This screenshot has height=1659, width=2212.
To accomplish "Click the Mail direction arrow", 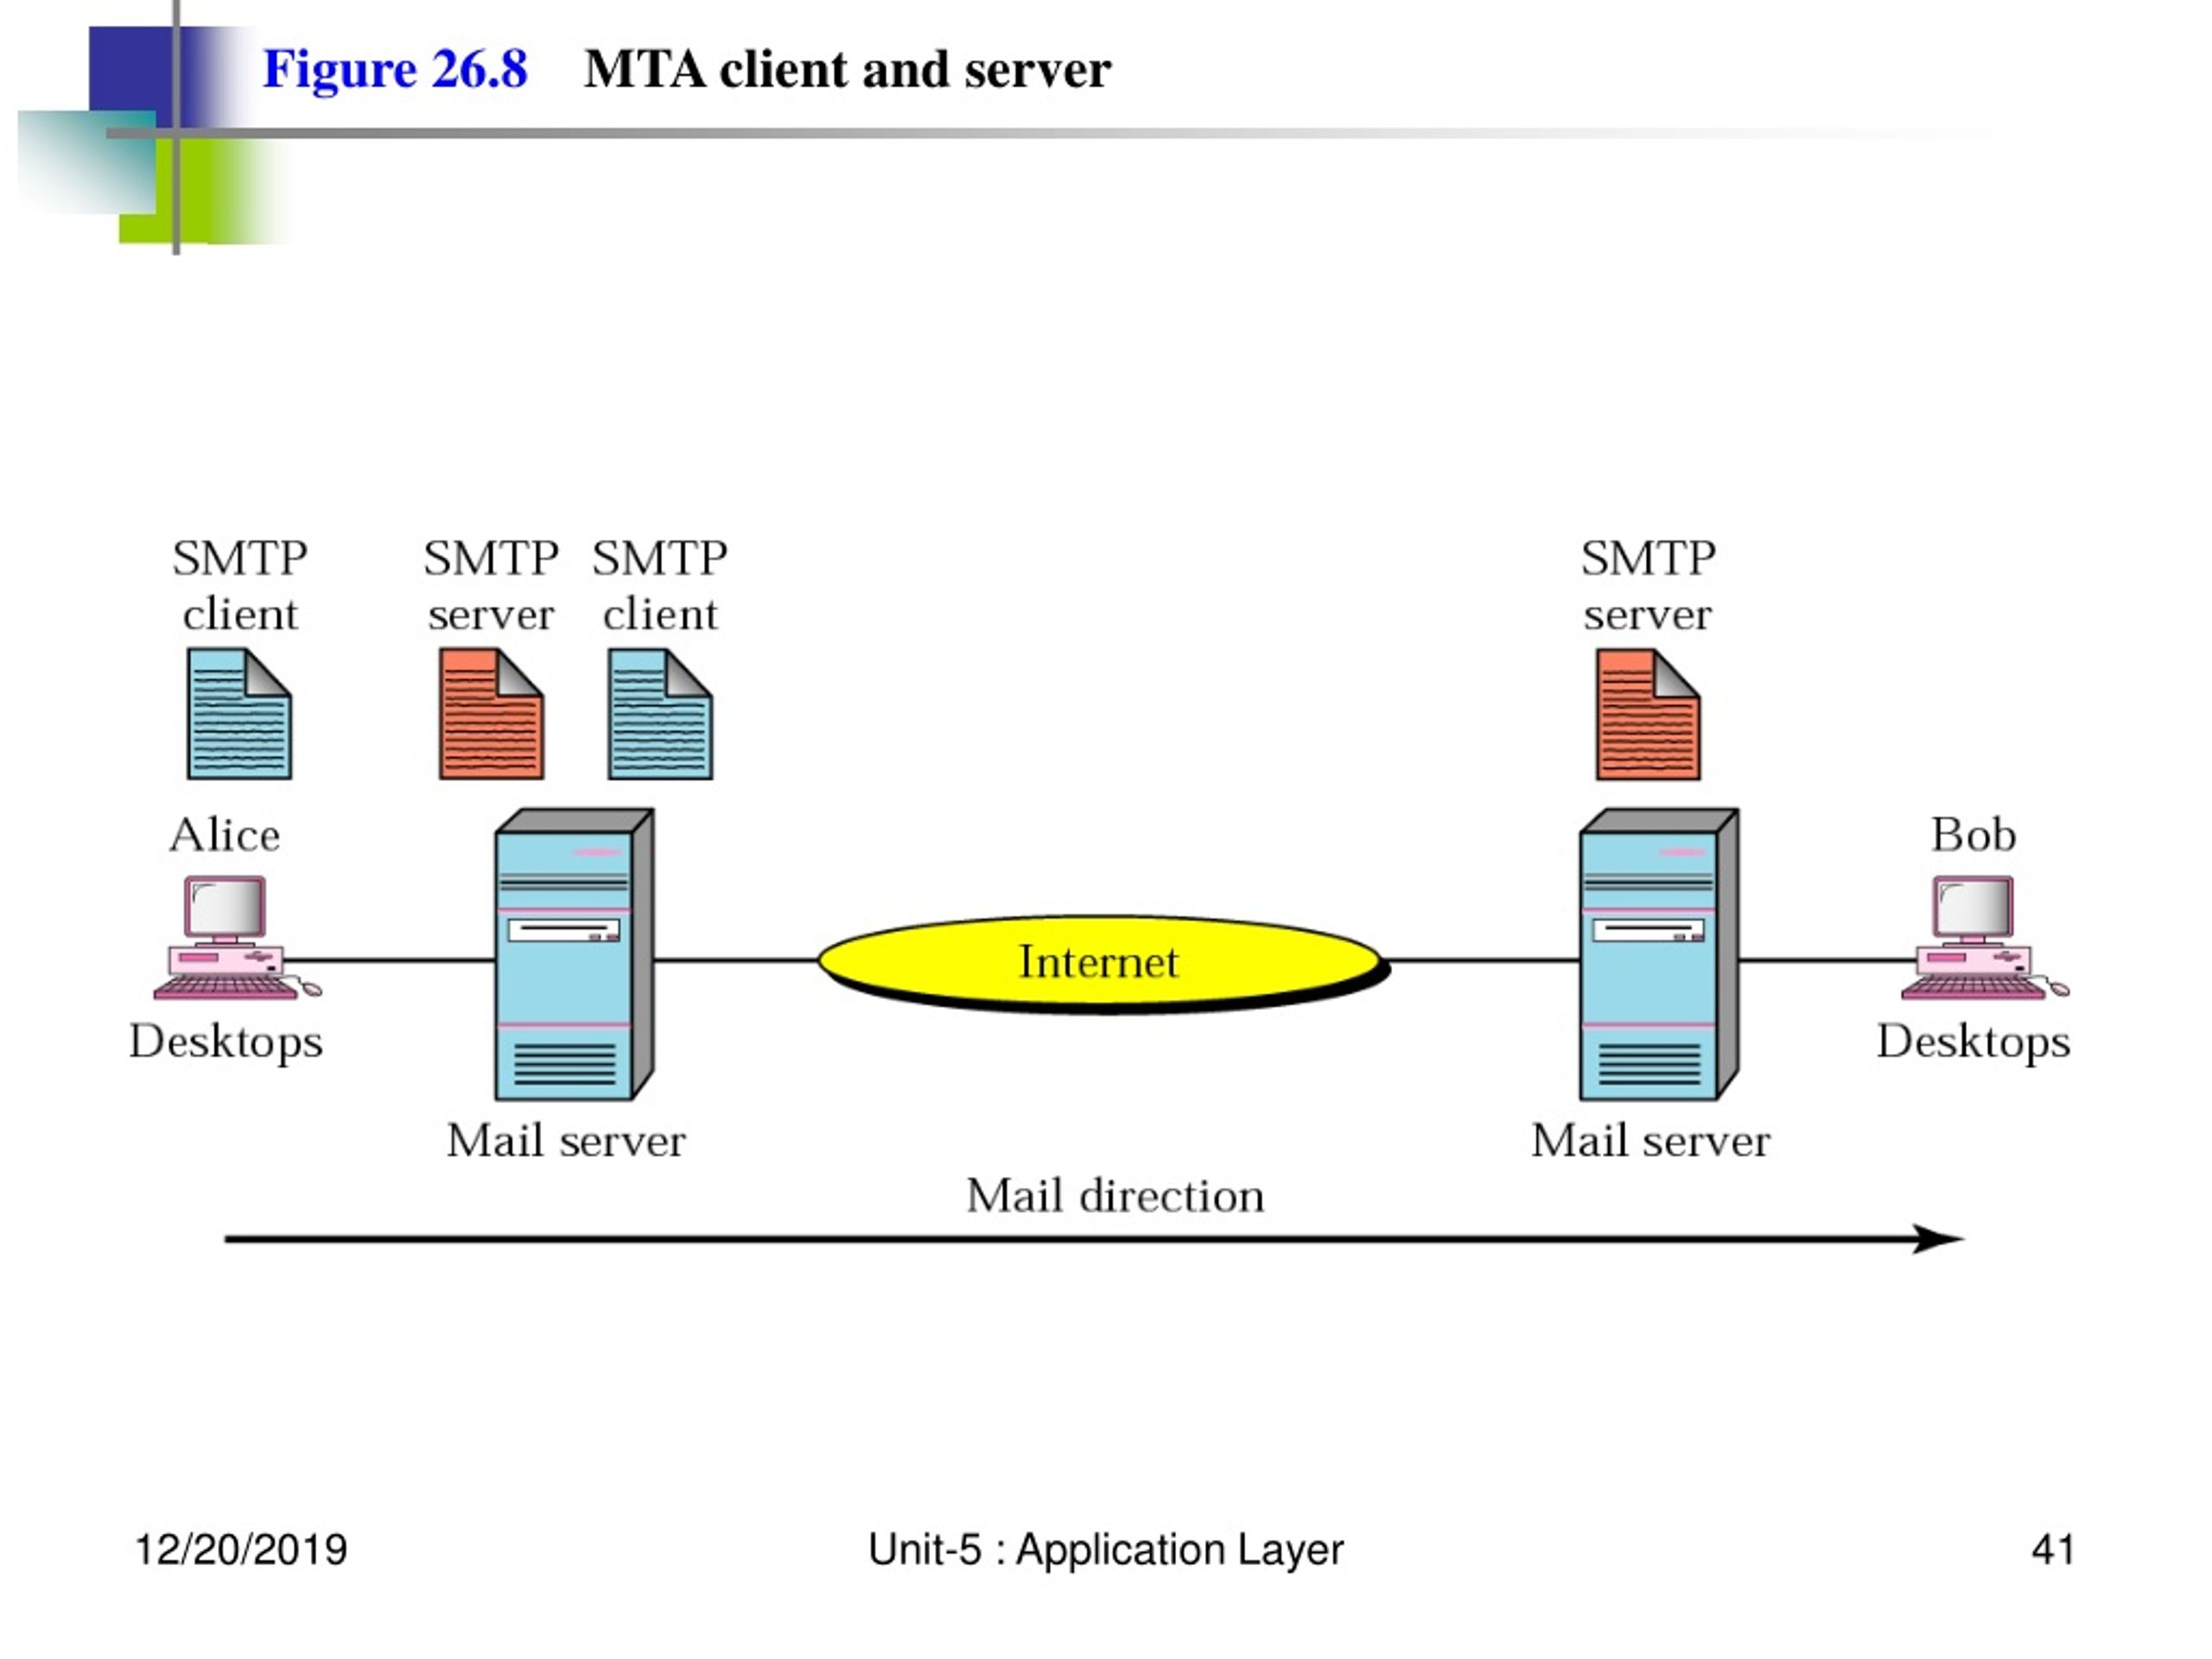I will (x=1094, y=1239).
